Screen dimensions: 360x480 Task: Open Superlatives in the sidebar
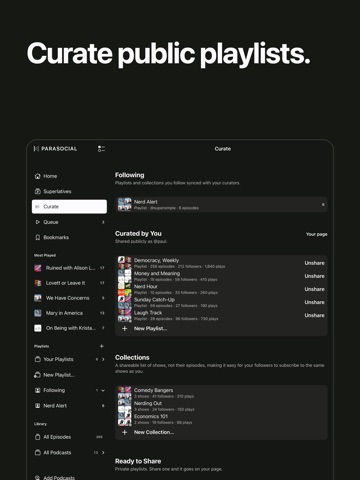click(x=69, y=191)
